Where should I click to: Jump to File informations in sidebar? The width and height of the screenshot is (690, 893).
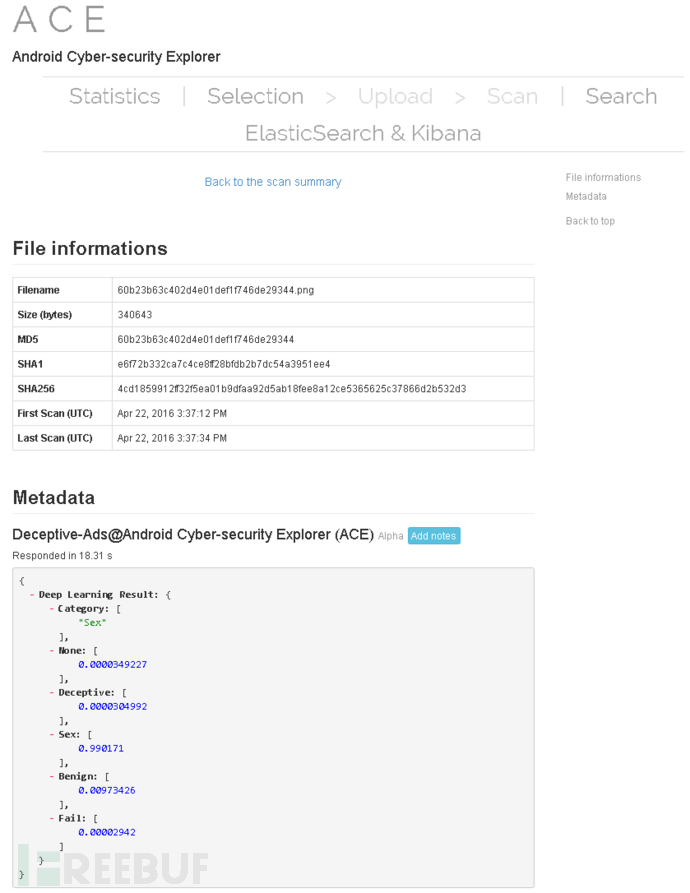click(x=603, y=178)
